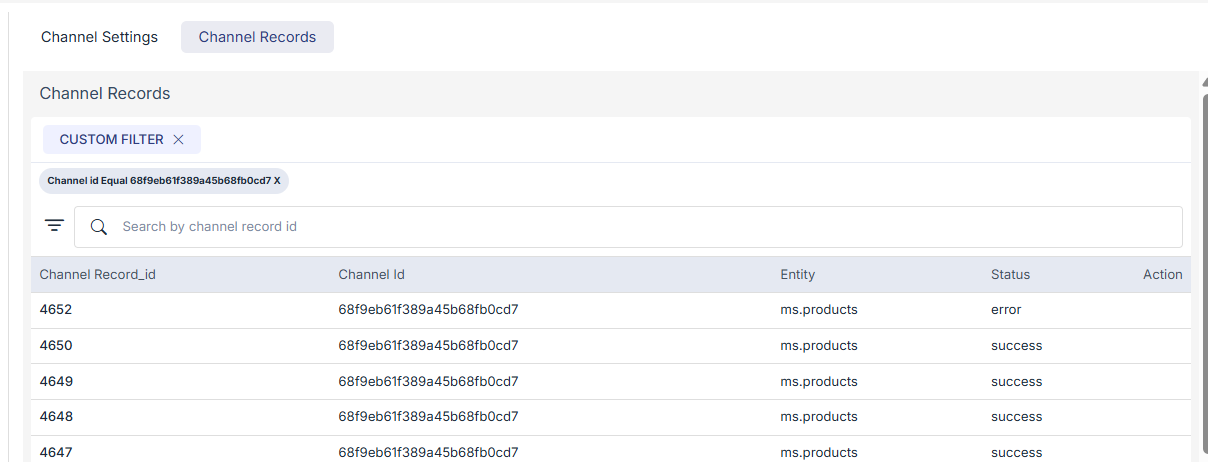
Task: Click the error status of record 4652
Action: point(1006,310)
